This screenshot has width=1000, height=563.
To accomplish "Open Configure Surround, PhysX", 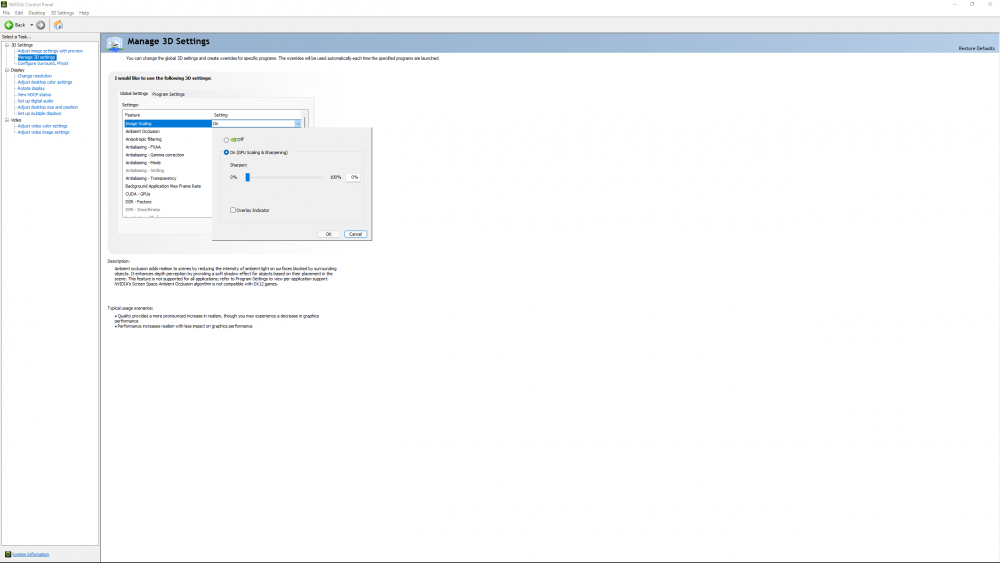I will click(x=43, y=63).
